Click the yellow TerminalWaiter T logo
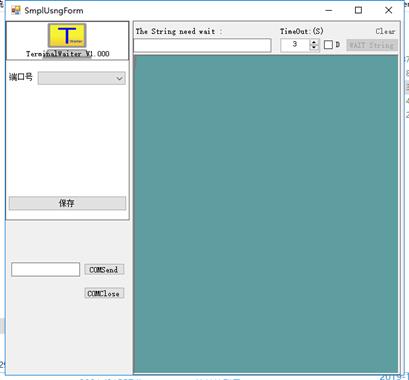Image resolution: width=409 pixels, height=380 pixels. tap(67, 35)
